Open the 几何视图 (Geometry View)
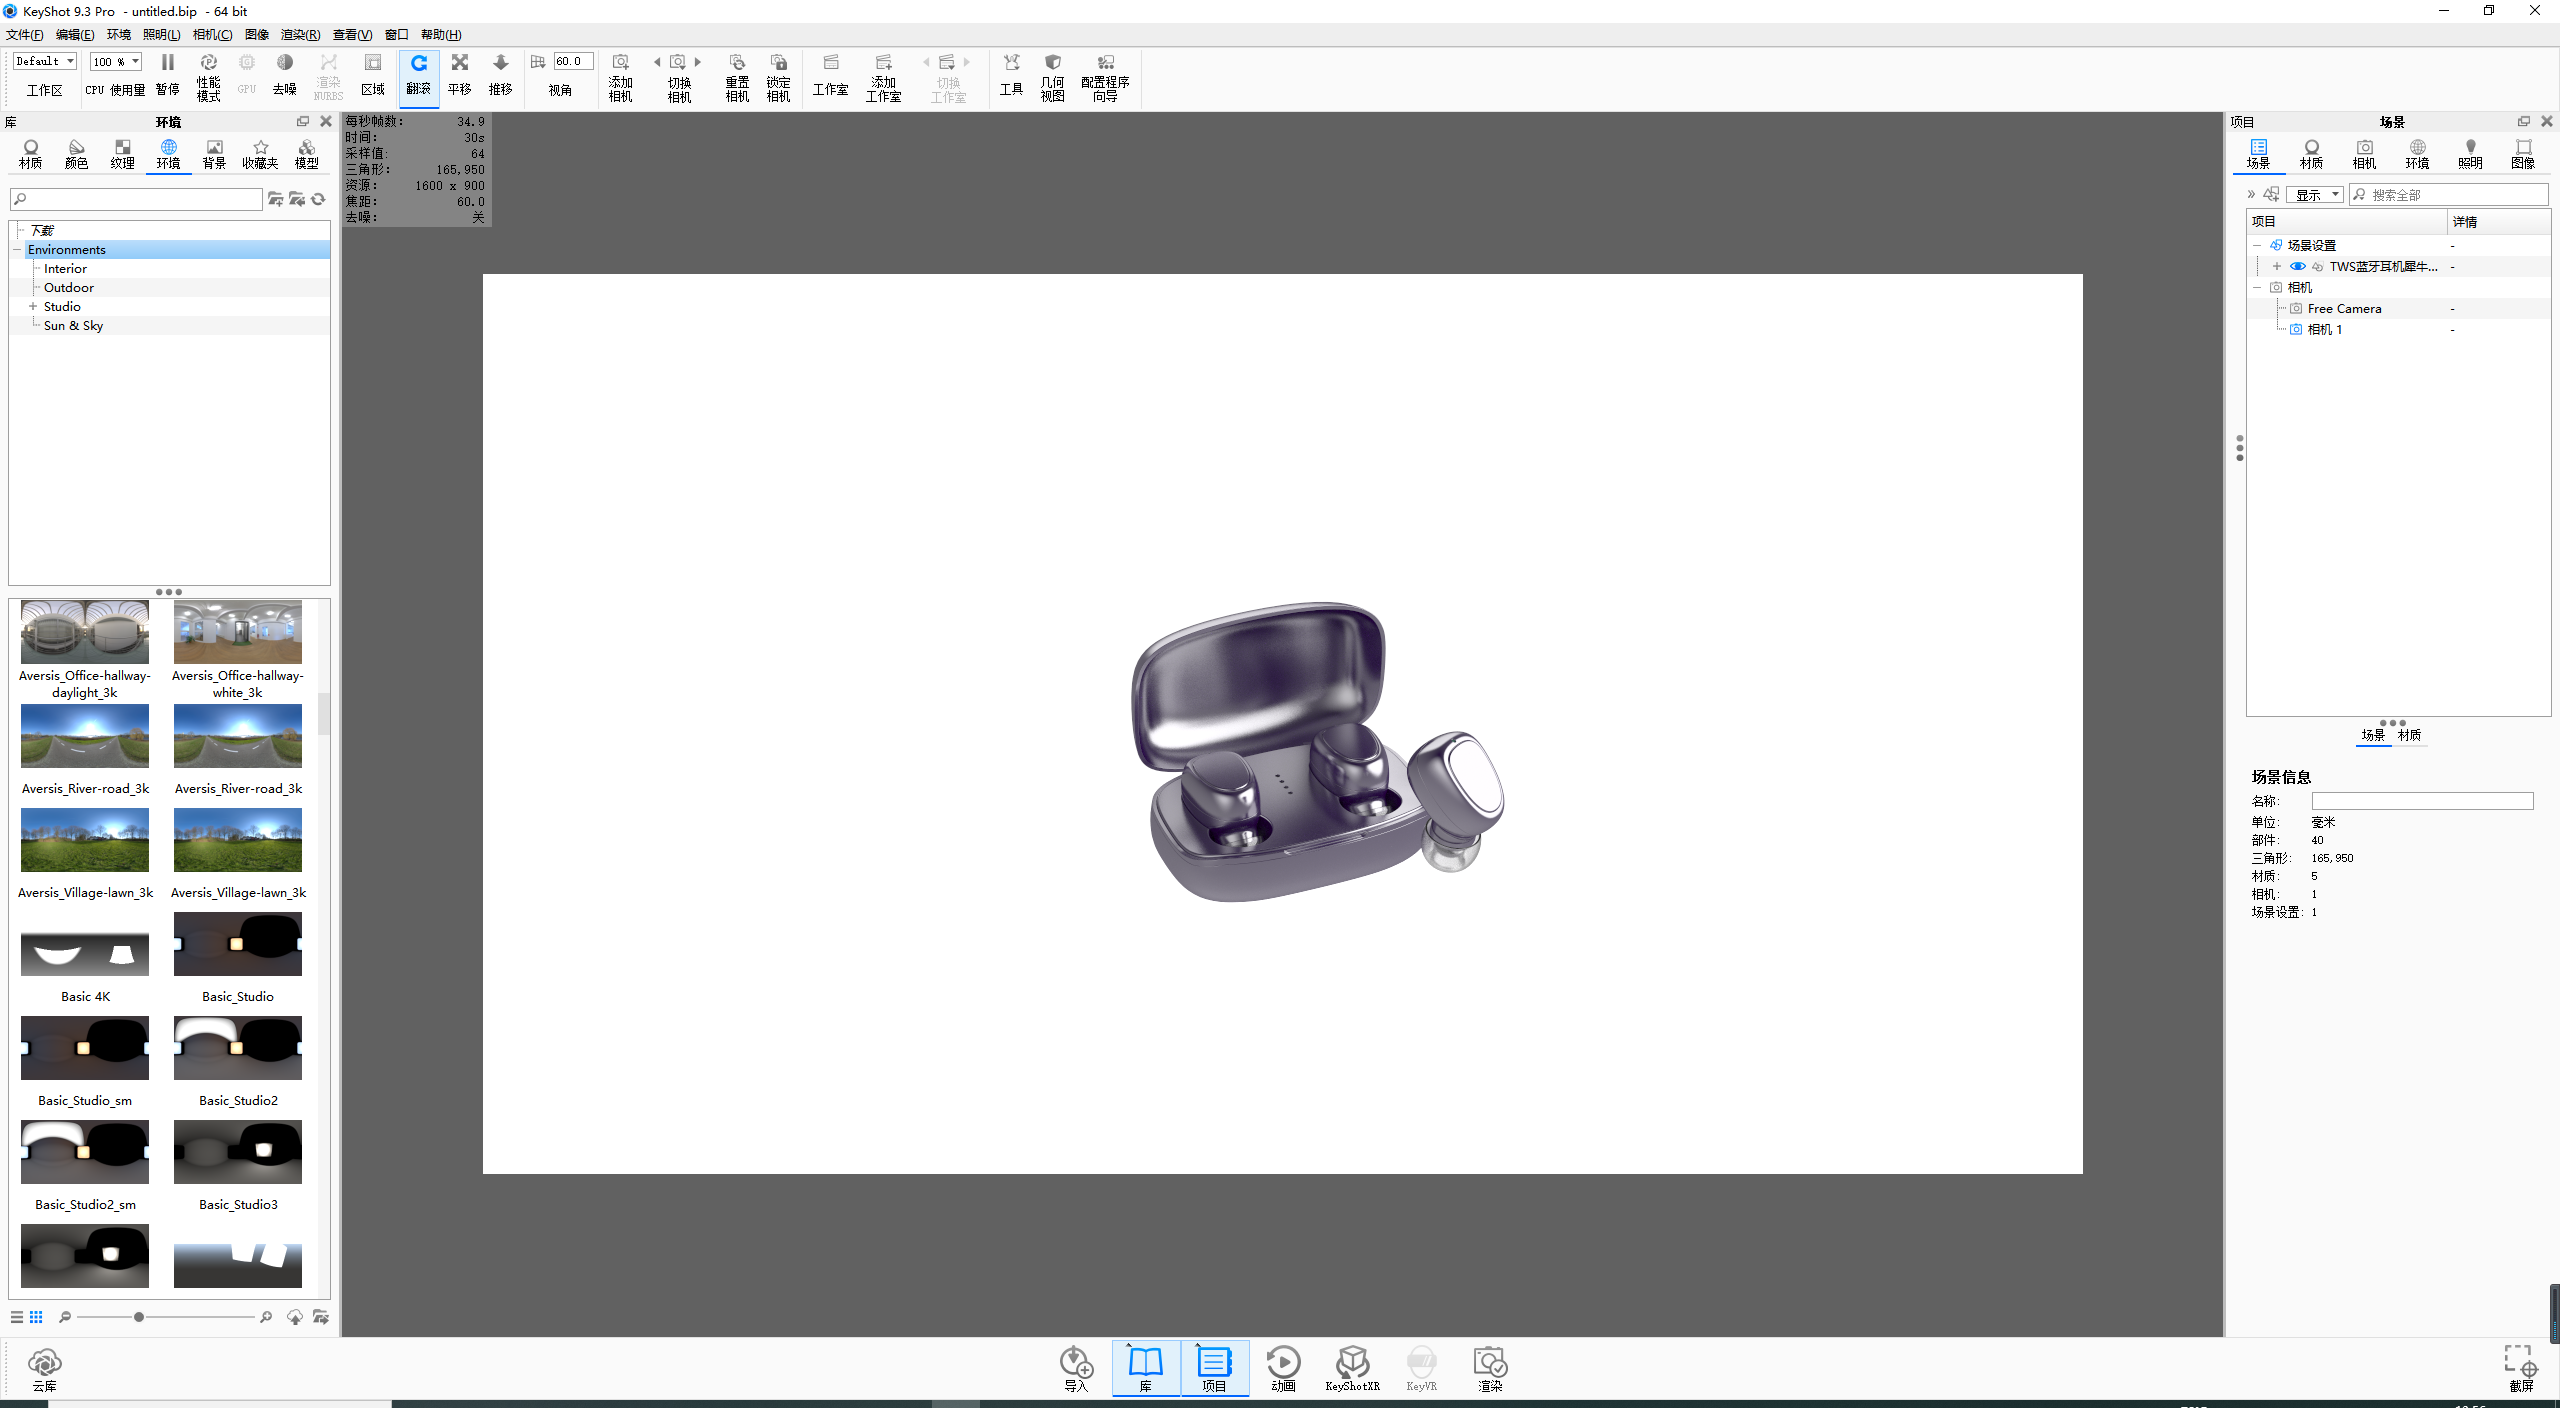This screenshot has height=1408, width=2560. coord(1052,77)
